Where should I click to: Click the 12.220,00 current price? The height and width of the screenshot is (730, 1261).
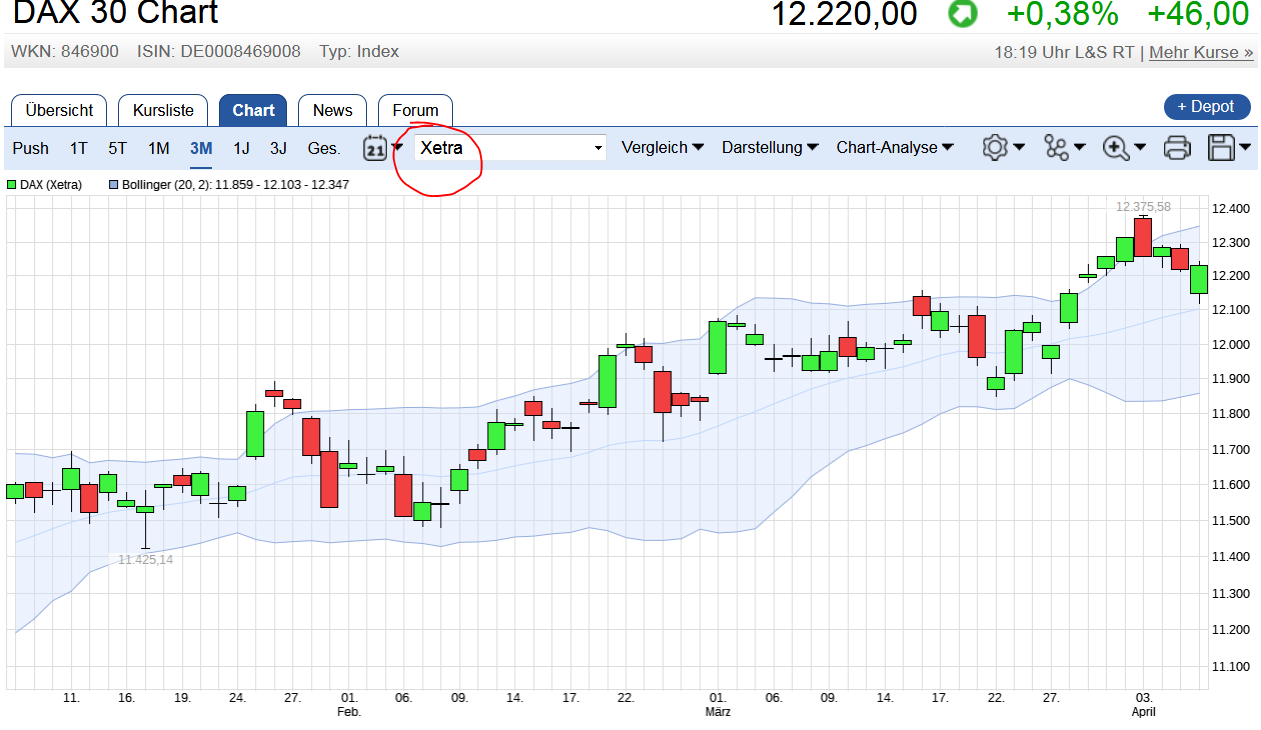845,14
